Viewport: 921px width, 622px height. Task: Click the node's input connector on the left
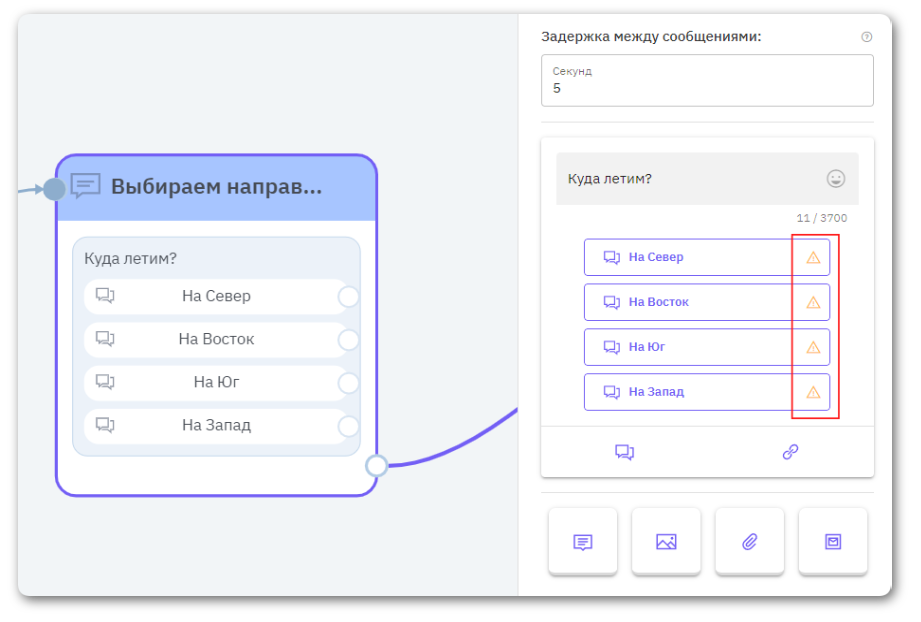pyautogui.click(x=54, y=189)
